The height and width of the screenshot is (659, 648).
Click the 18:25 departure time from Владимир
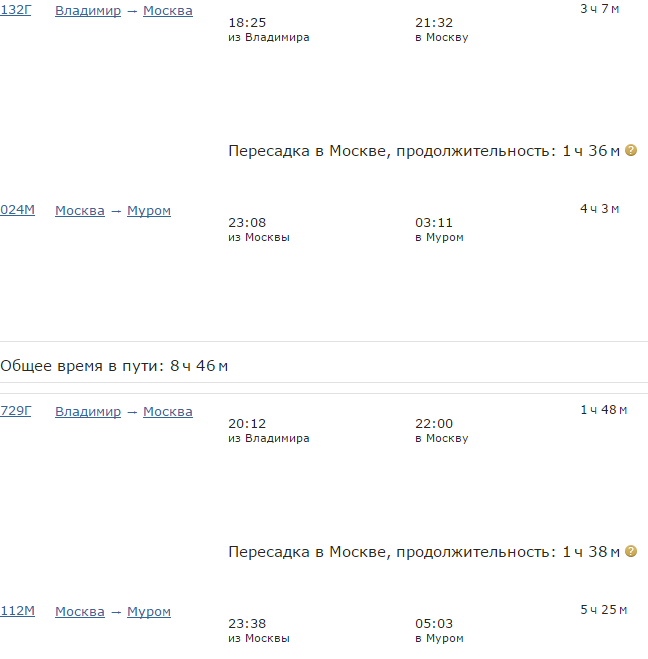coord(247,22)
